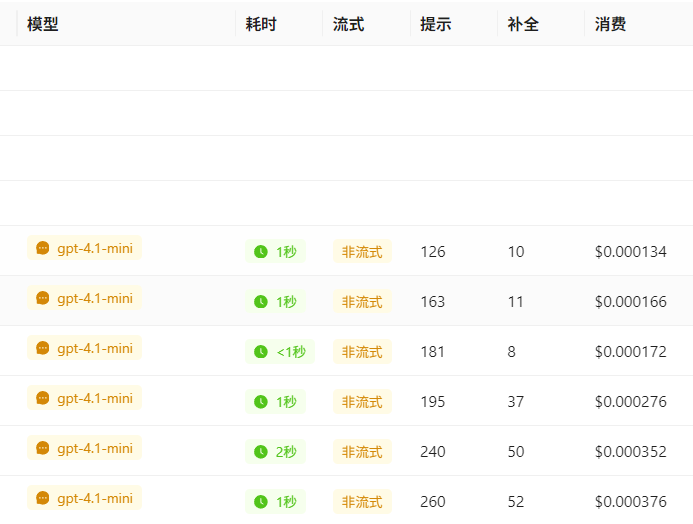The image size is (693, 524).
Task: Click the cost $0.000376
Action: coord(631,501)
